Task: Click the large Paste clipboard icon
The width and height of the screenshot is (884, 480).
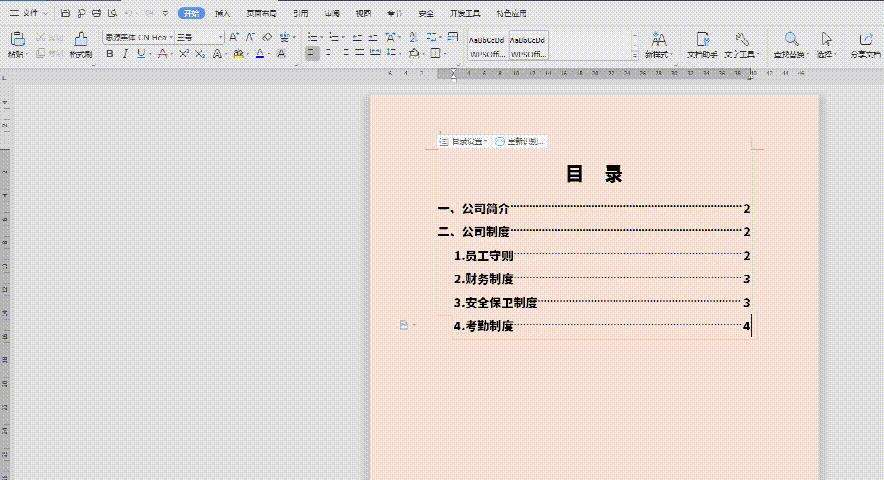Action: pos(17,38)
